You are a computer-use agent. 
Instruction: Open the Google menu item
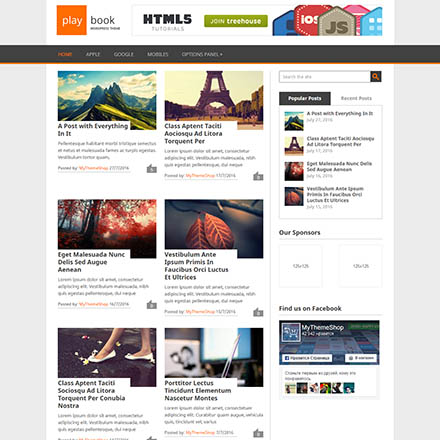(124, 54)
